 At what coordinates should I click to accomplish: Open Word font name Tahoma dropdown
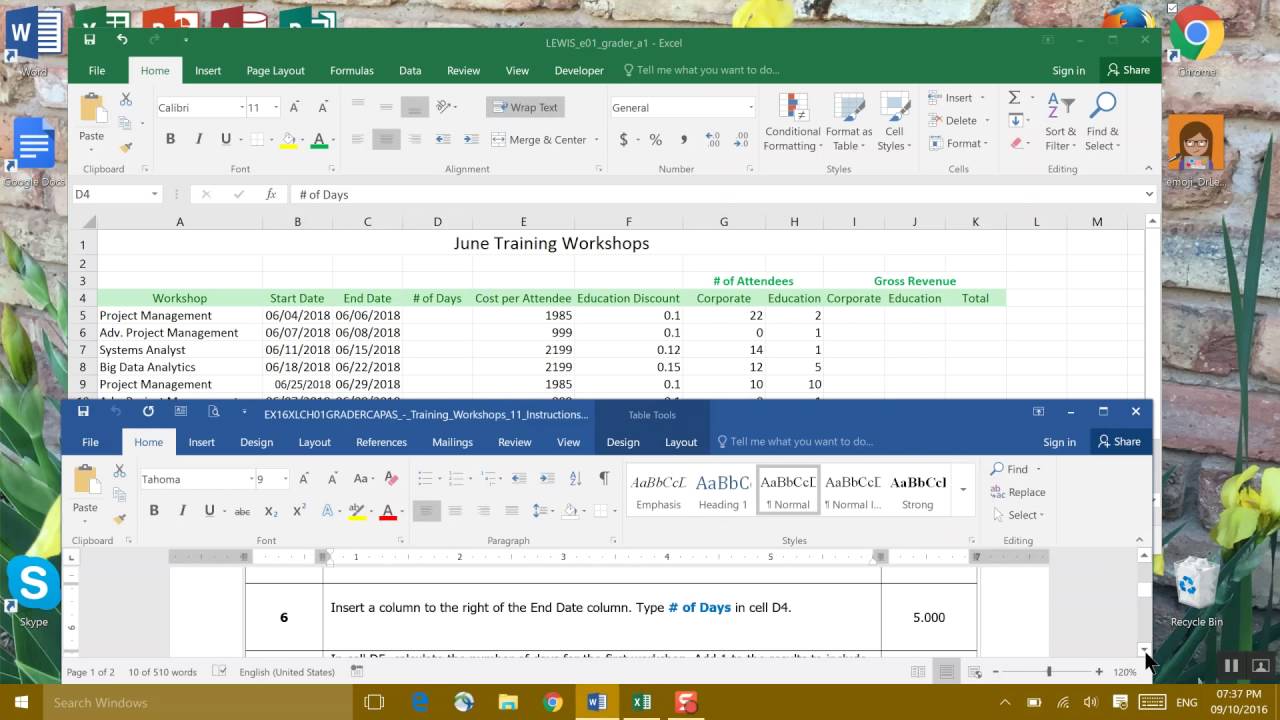[251, 480]
